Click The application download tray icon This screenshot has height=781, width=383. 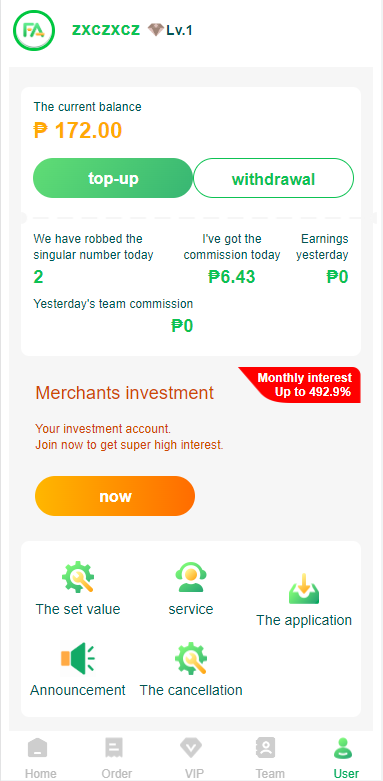coord(304,588)
